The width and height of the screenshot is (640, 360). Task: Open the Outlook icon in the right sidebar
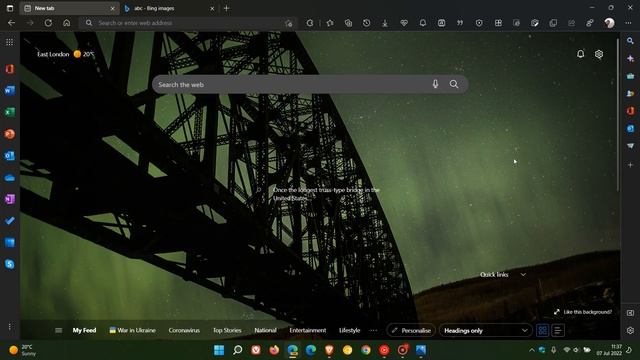point(630,129)
